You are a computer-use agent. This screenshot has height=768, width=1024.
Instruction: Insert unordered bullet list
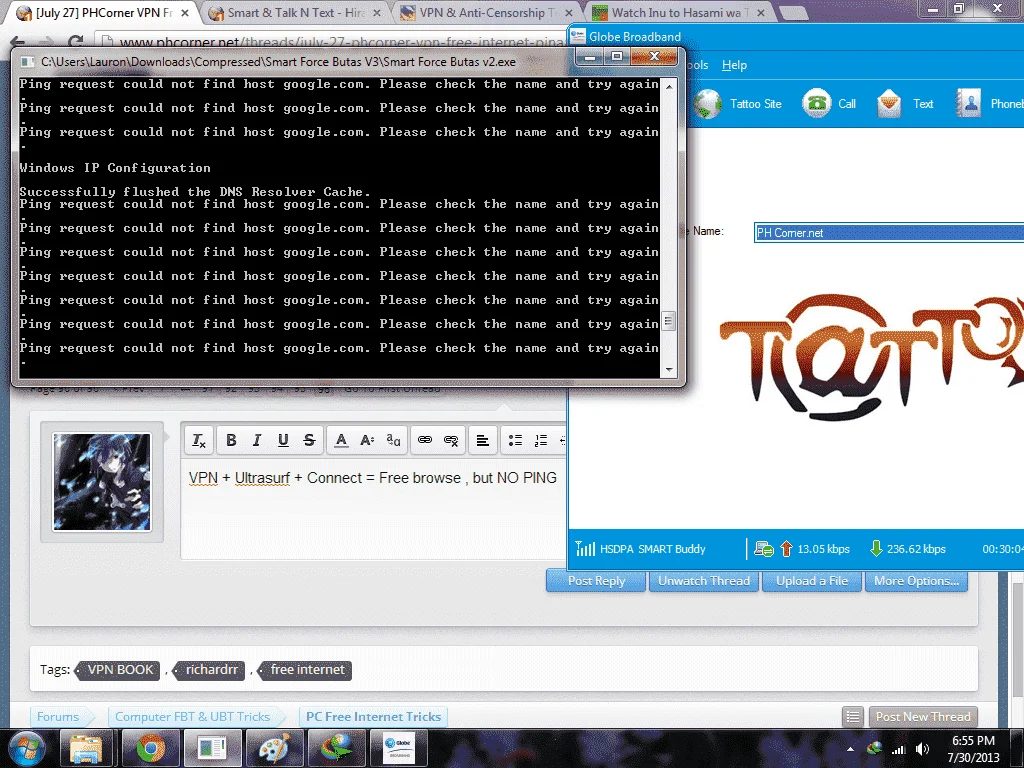point(515,440)
